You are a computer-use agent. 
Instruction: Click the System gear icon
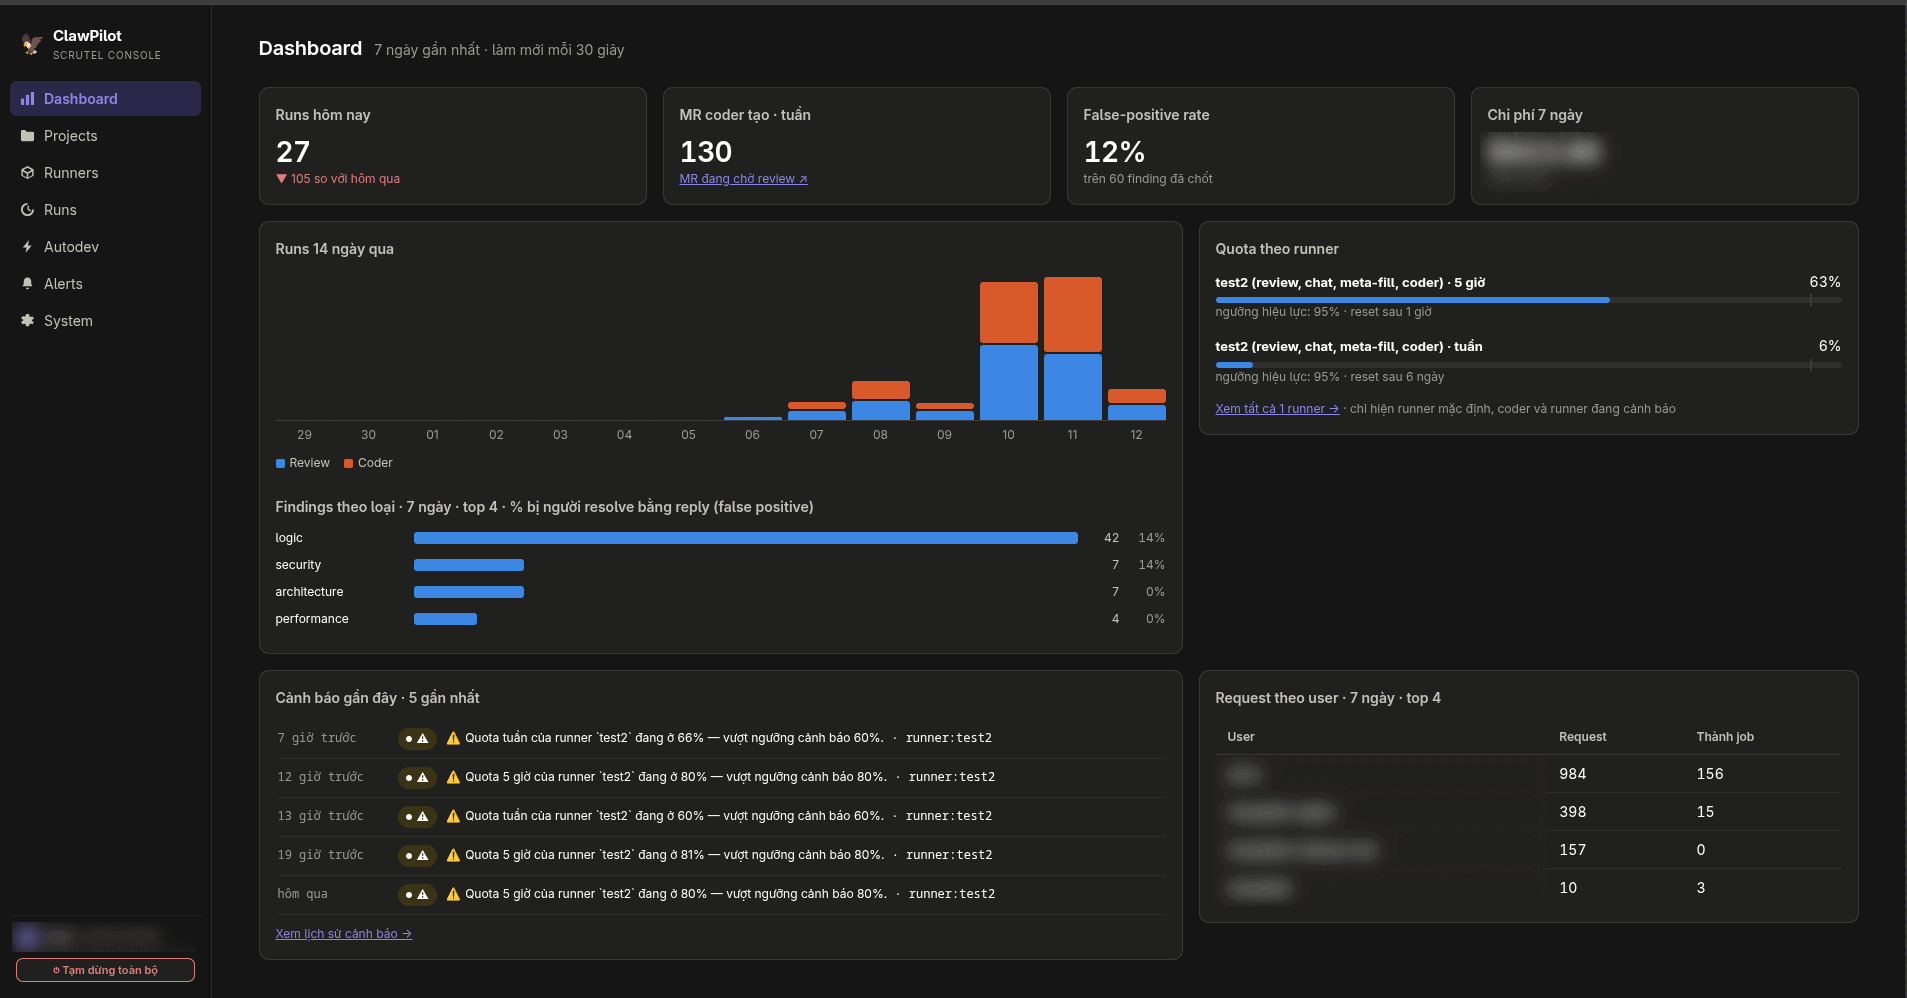coord(27,321)
